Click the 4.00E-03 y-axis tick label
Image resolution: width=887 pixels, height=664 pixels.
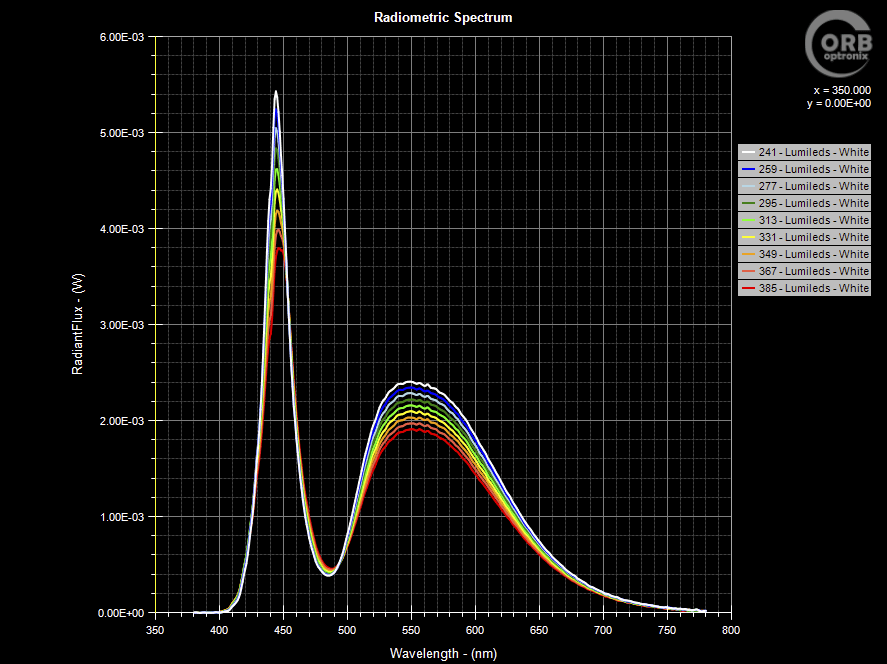point(122,229)
